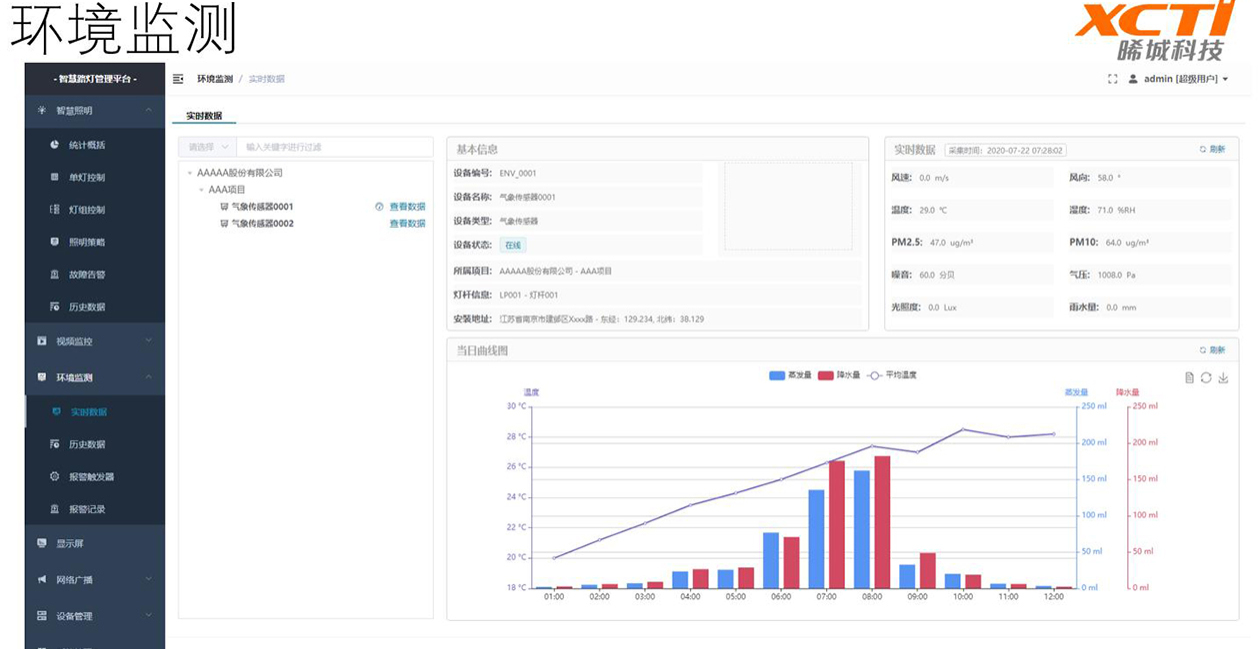Toggle 平均温度 line in chart legend

pos(891,375)
